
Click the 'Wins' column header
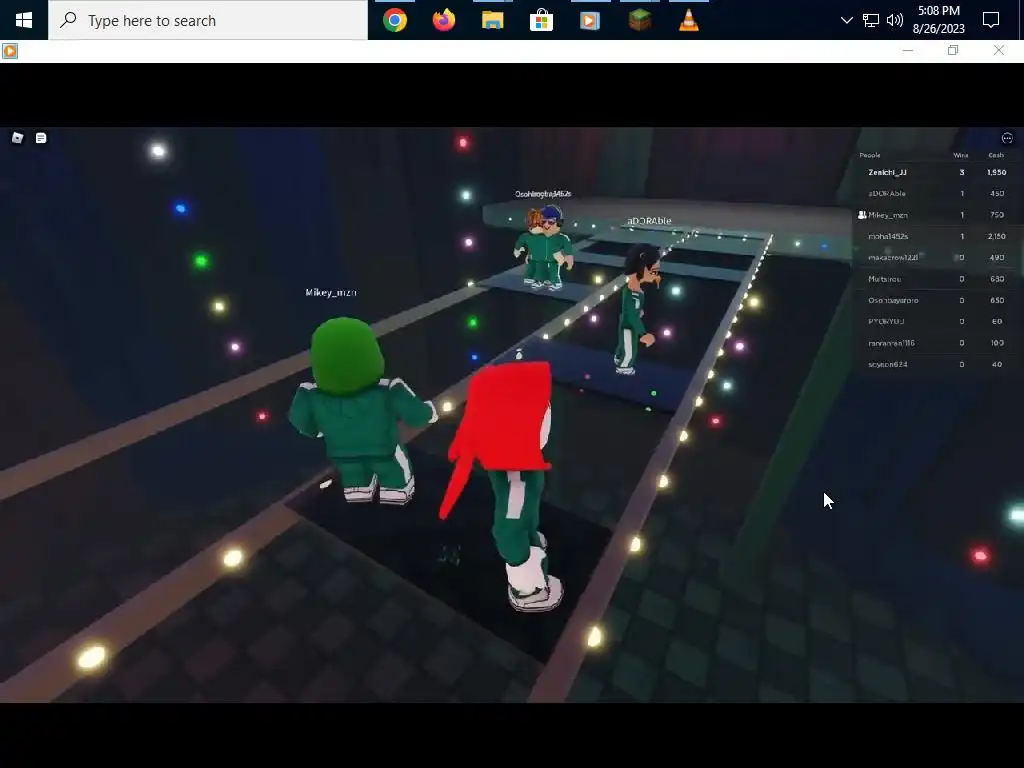point(961,155)
